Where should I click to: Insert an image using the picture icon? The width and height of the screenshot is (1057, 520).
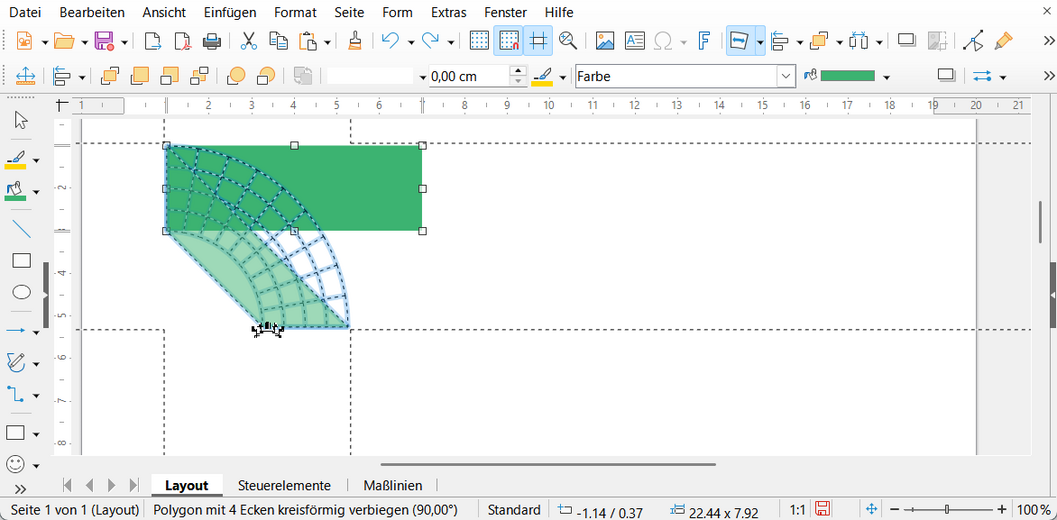click(x=604, y=41)
